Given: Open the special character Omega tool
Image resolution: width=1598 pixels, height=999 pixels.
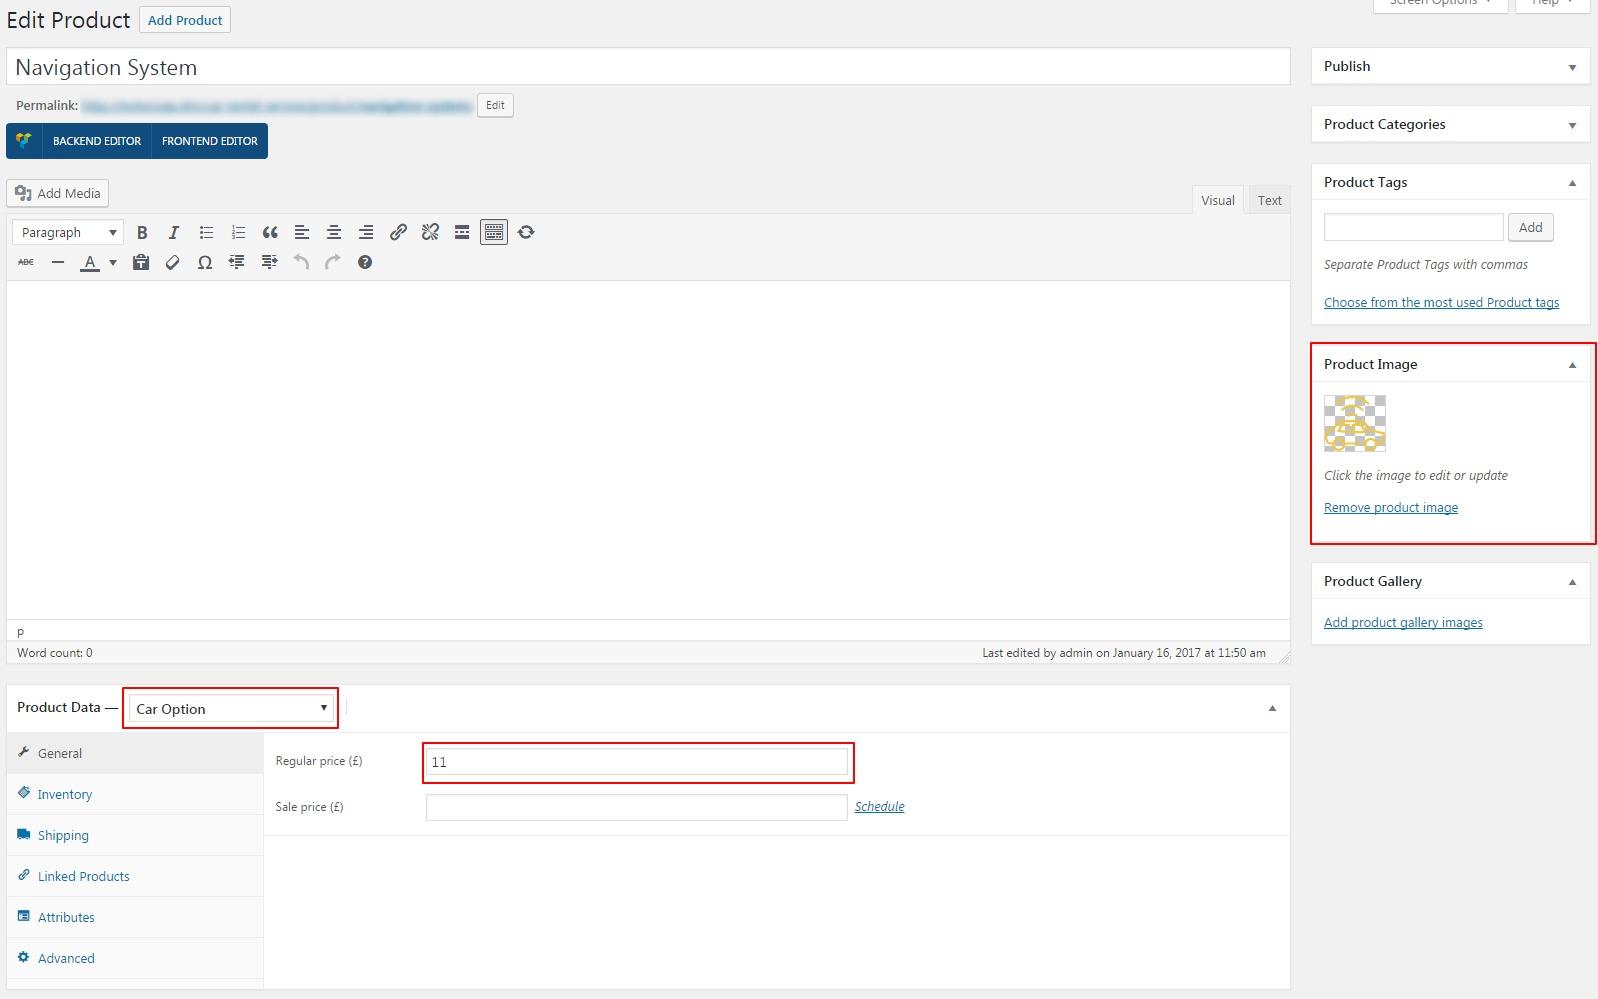Looking at the screenshot, I should click(x=205, y=262).
